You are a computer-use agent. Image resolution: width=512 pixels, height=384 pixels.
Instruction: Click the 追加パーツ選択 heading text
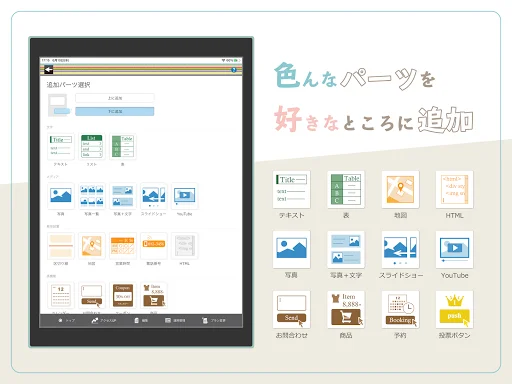[68, 85]
